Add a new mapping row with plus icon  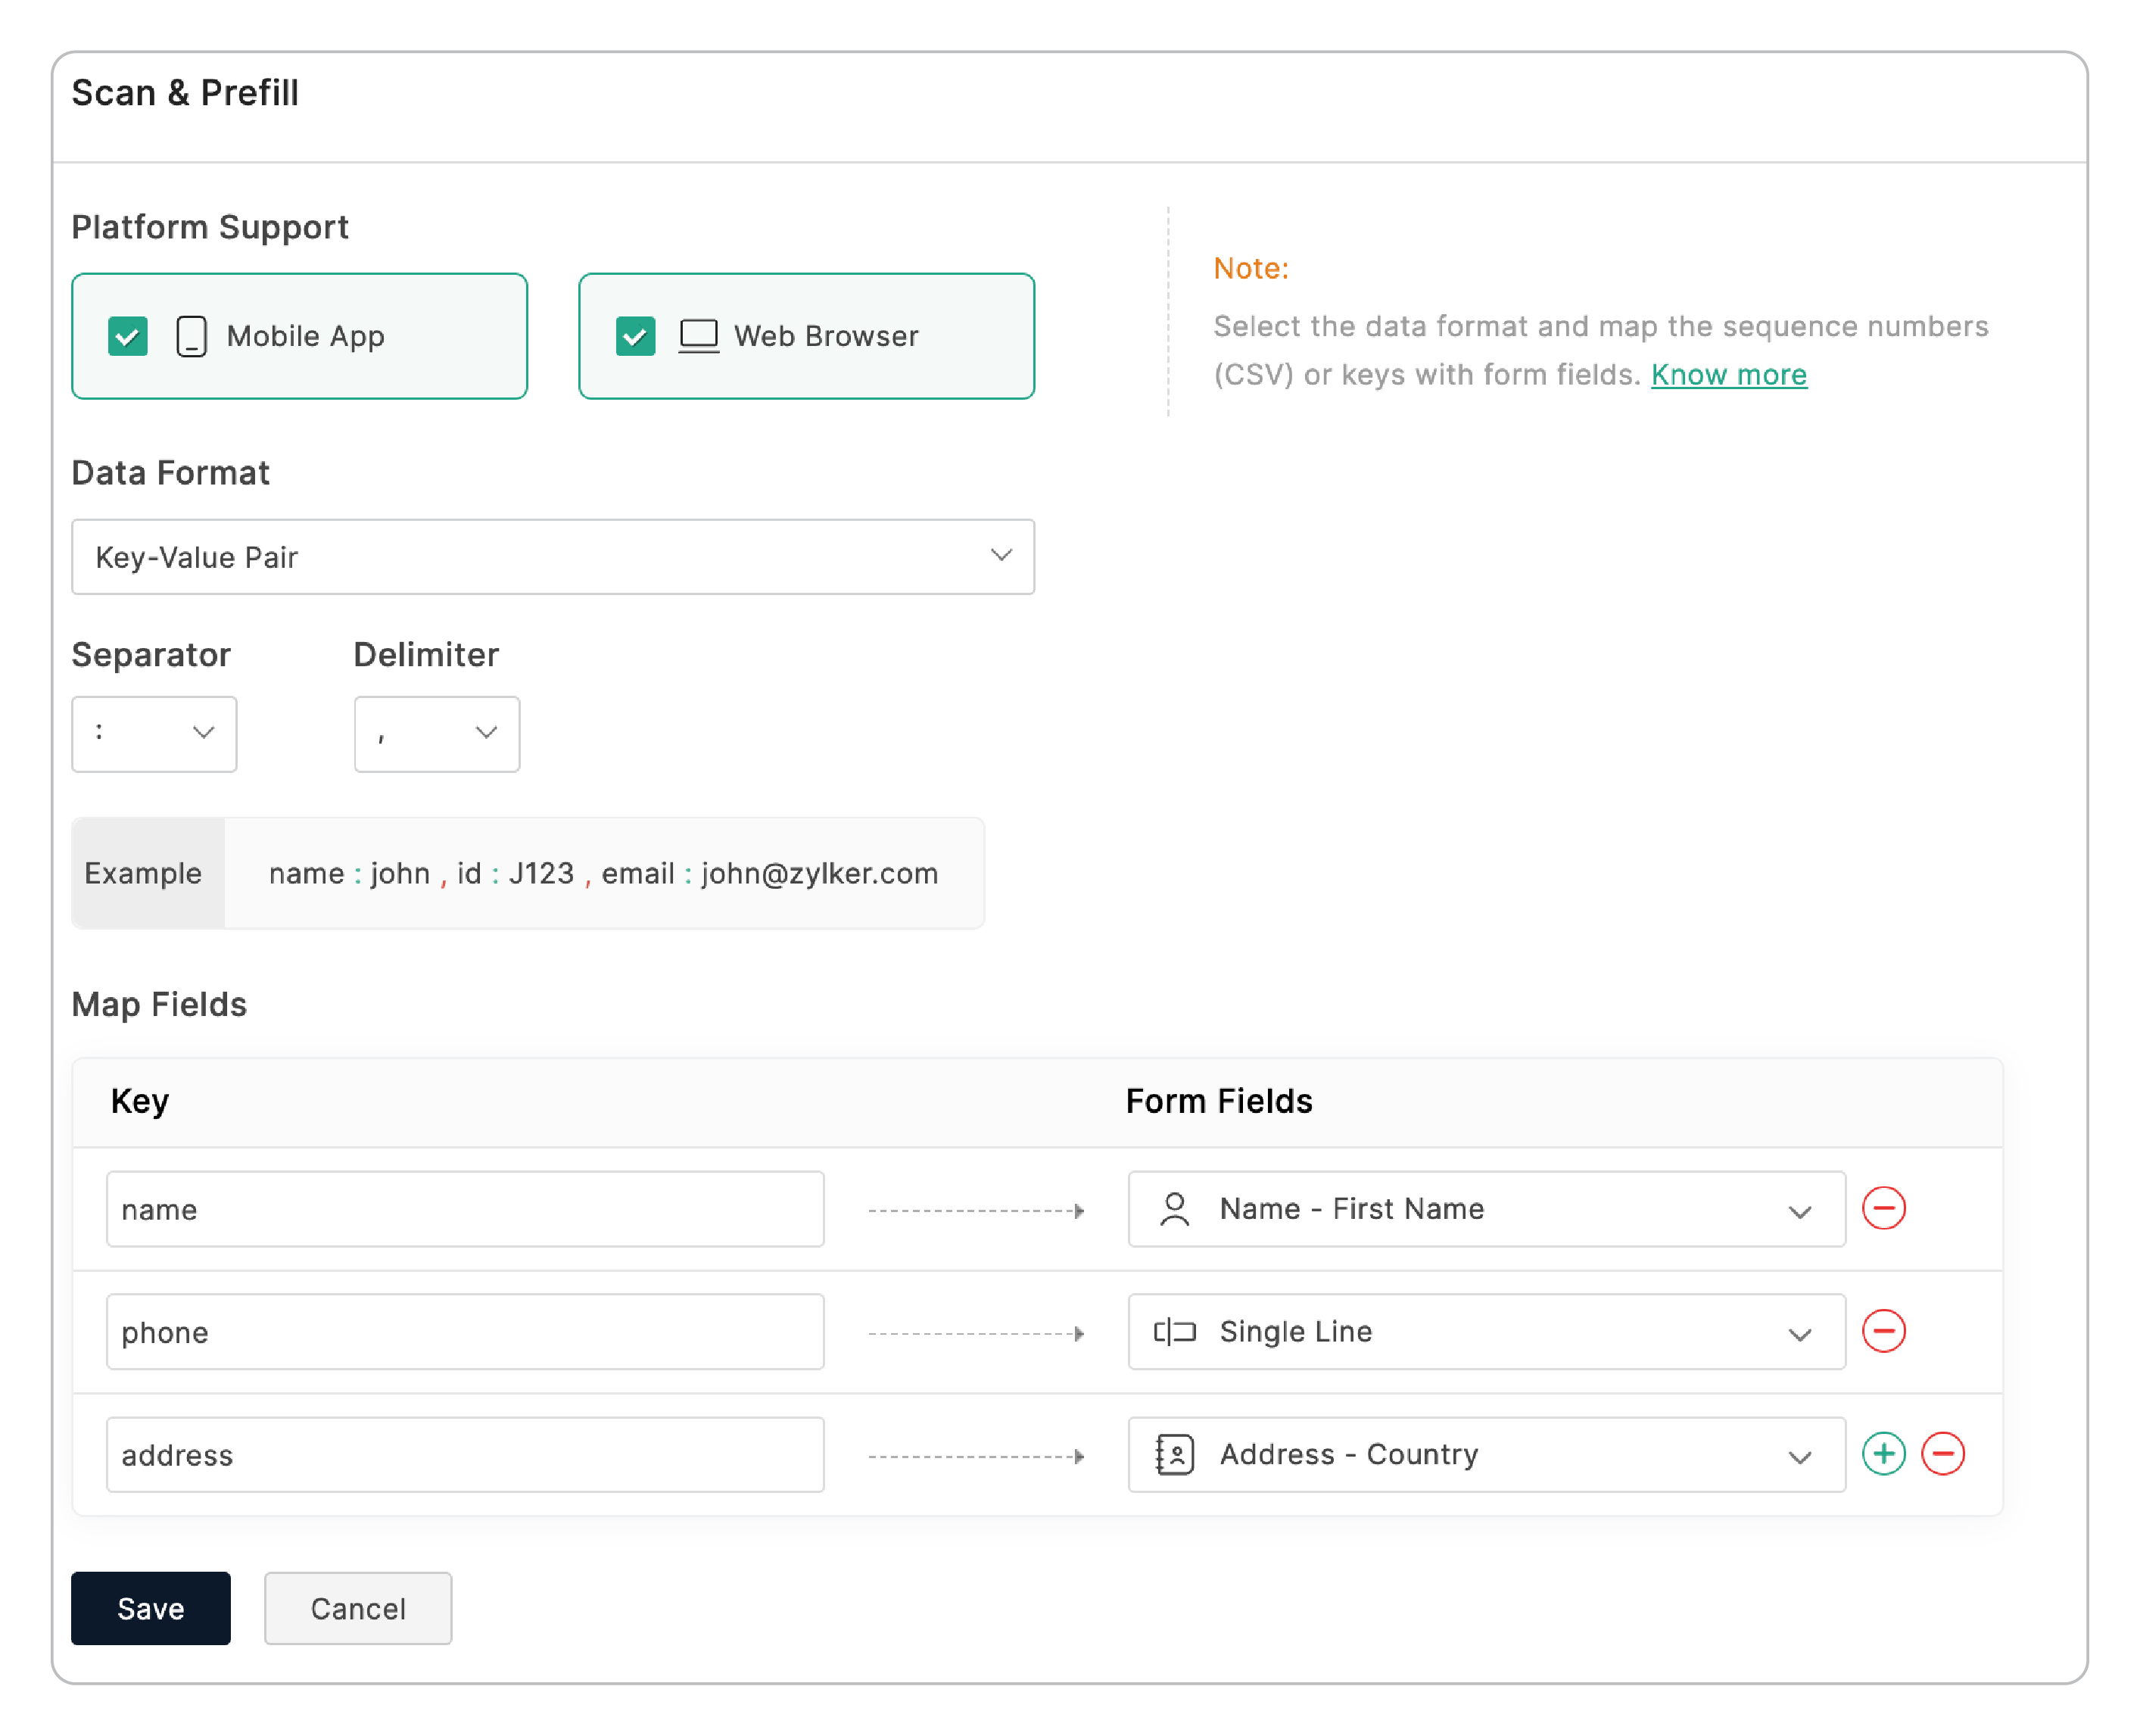click(1883, 1454)
